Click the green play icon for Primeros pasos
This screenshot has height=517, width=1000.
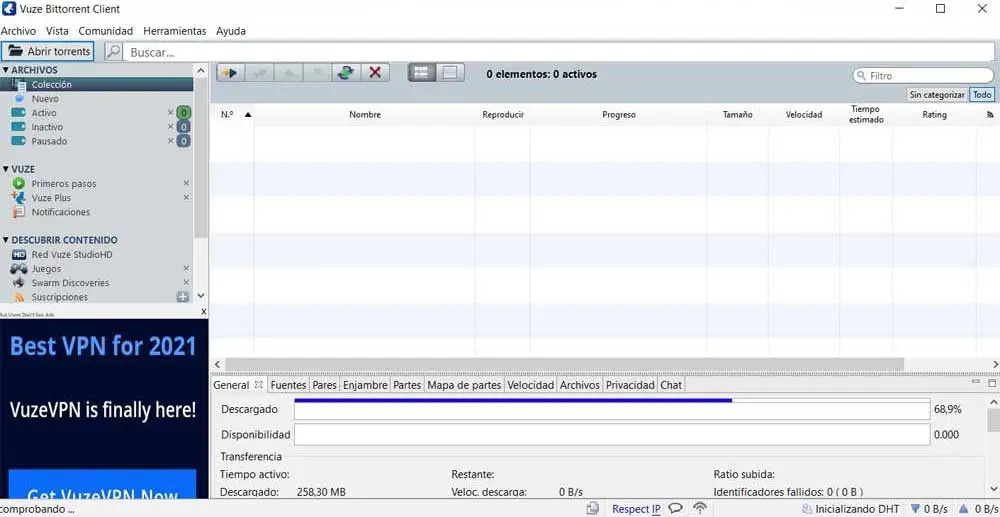pyautogui.click(x=18, y=184)
